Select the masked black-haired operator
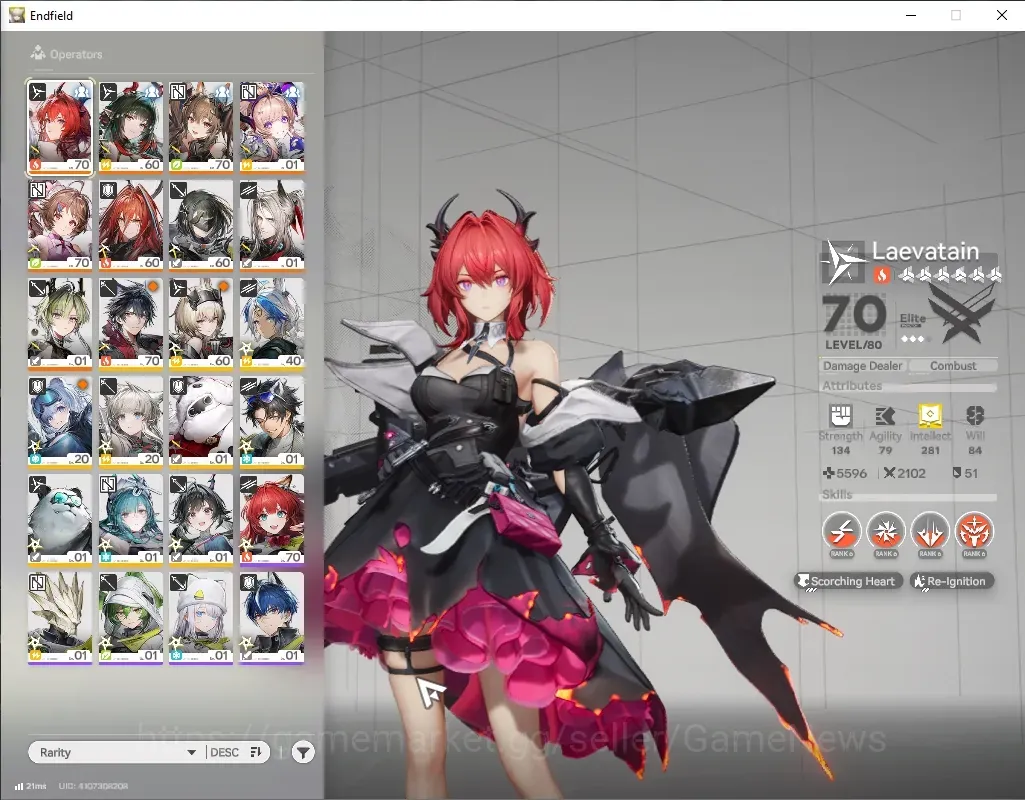 pos(201,225)
